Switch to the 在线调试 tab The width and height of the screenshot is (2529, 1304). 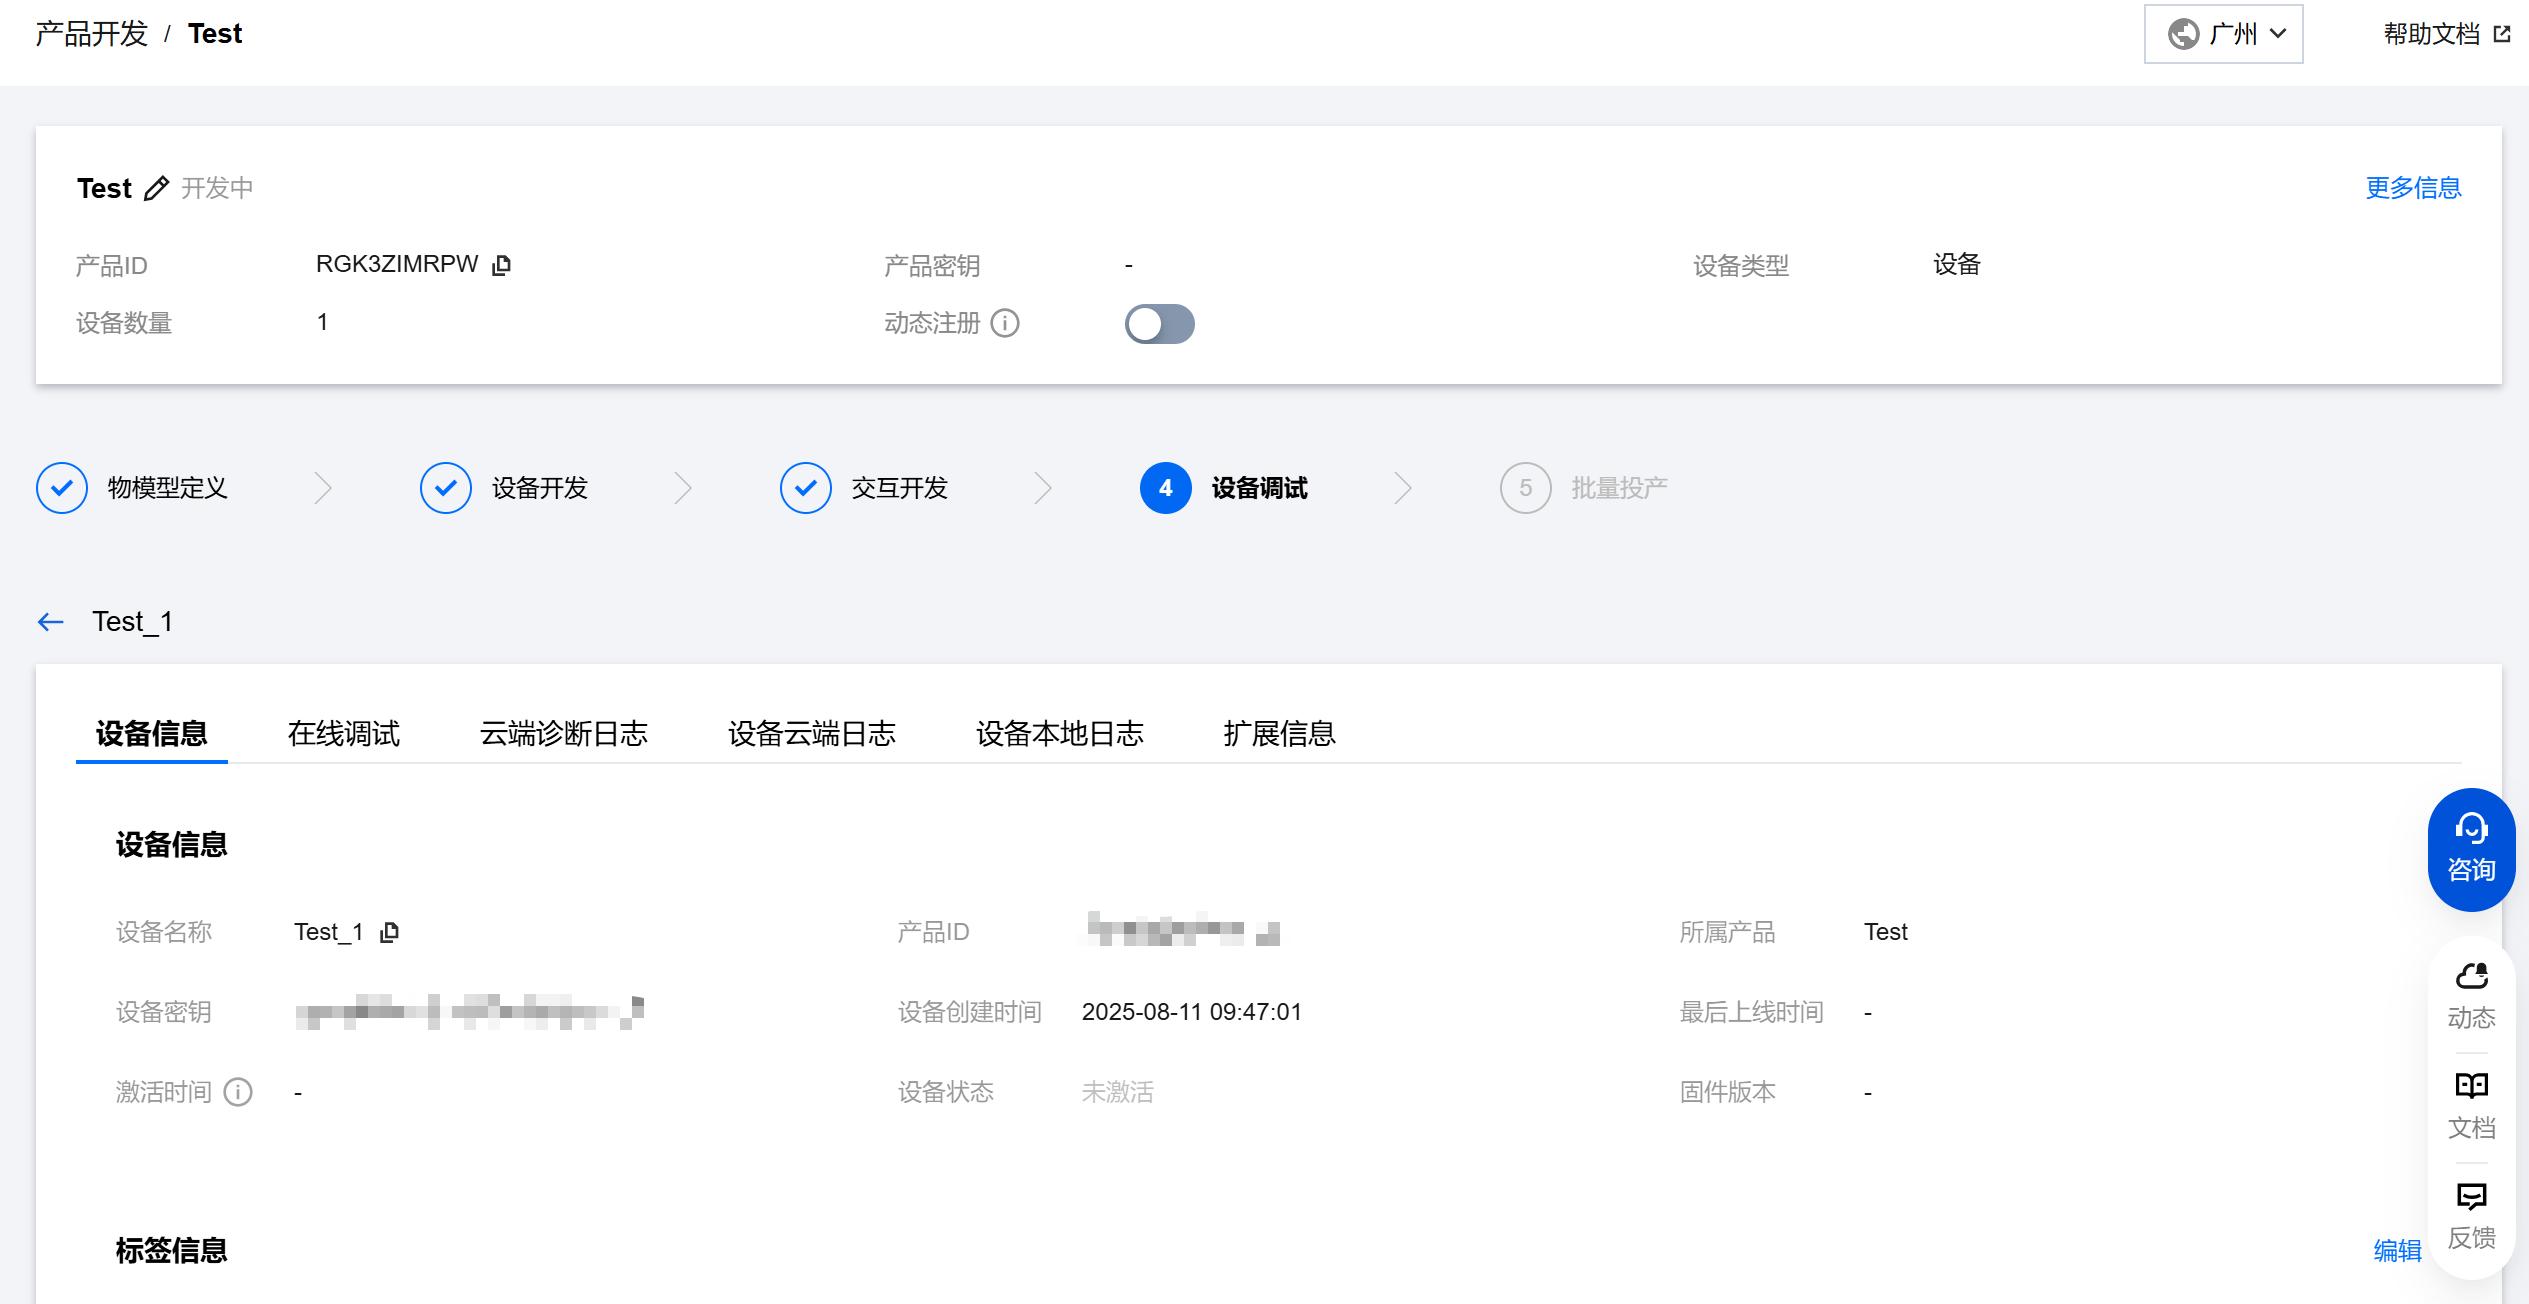343,734
